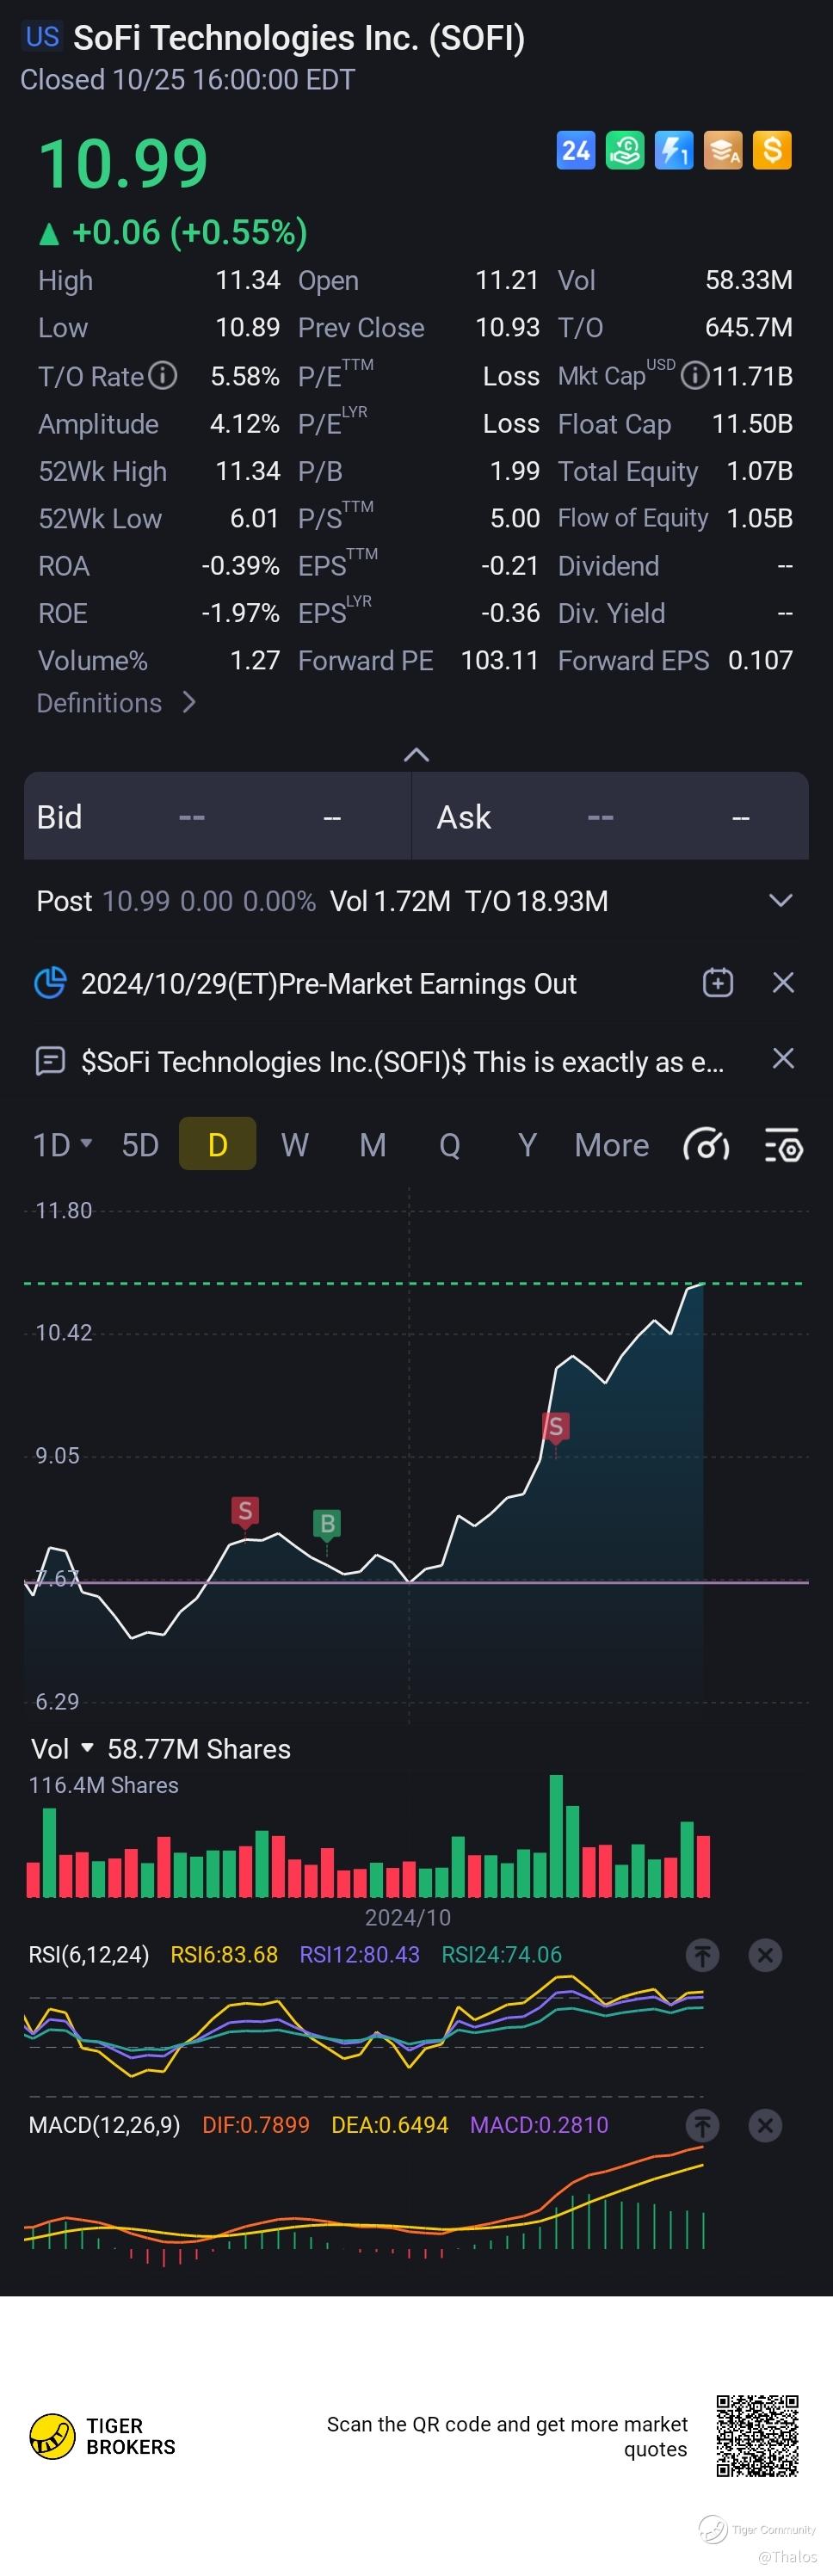833x2576 pixels.
Task: Tap the blue 24-hour trading badge
Action: 575,151
